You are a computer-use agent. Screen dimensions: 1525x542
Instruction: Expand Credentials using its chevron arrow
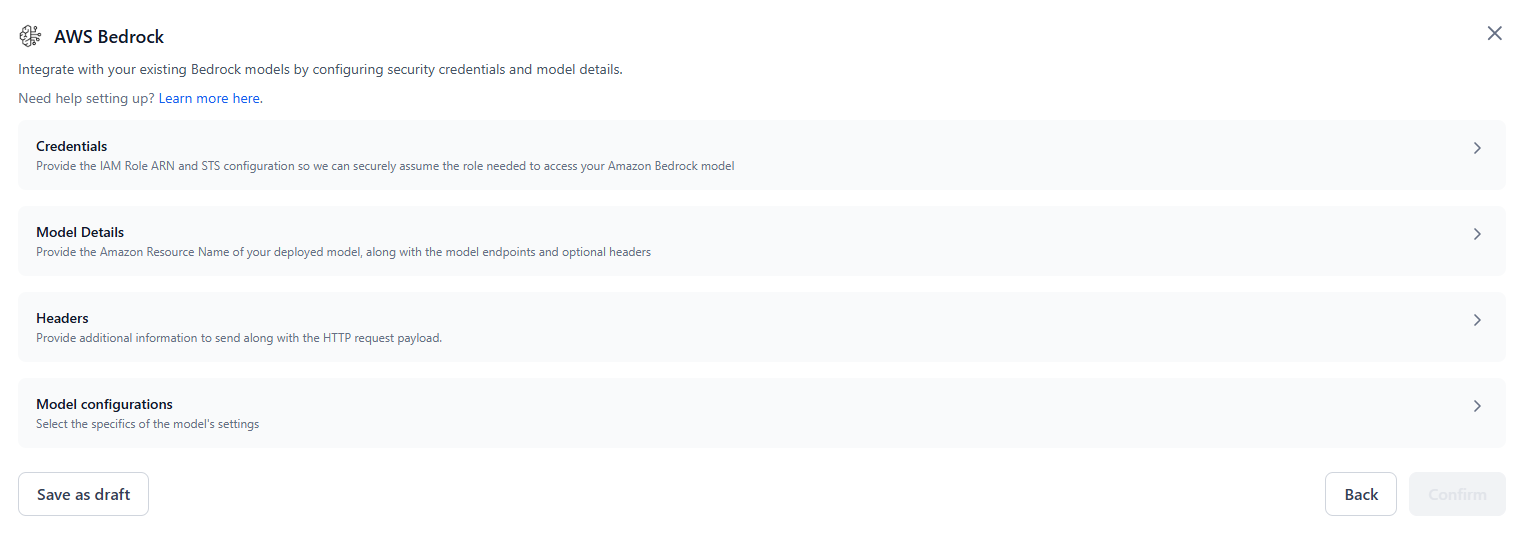(1477, 148)
